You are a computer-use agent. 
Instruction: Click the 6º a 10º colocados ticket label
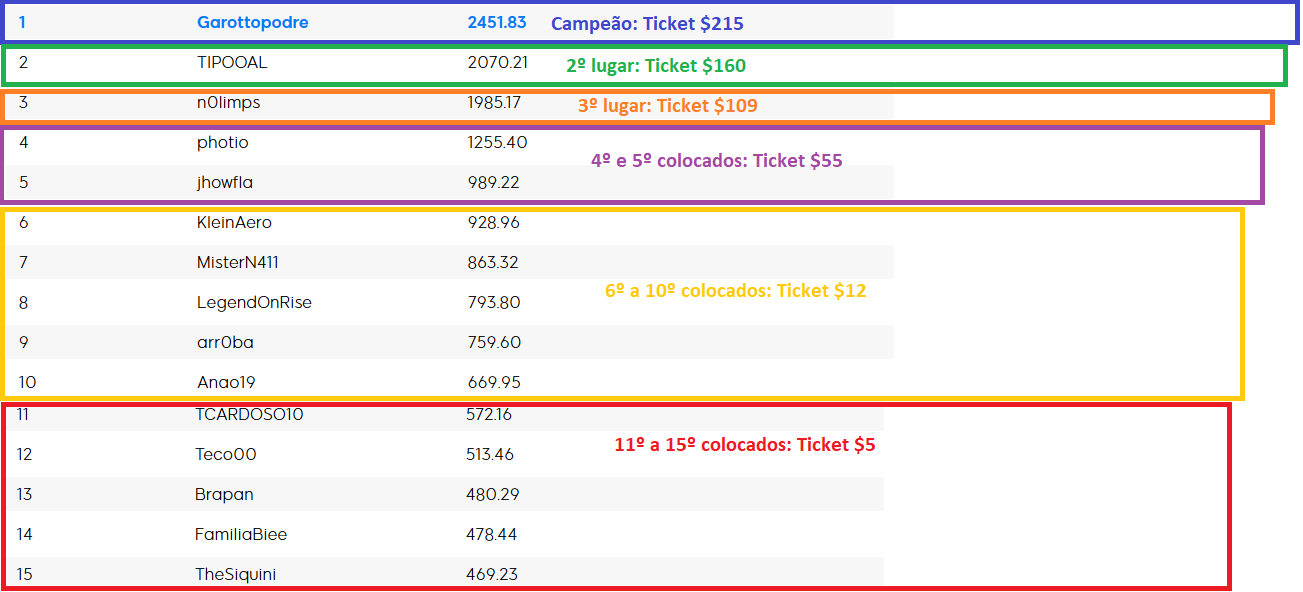[735, 291]
